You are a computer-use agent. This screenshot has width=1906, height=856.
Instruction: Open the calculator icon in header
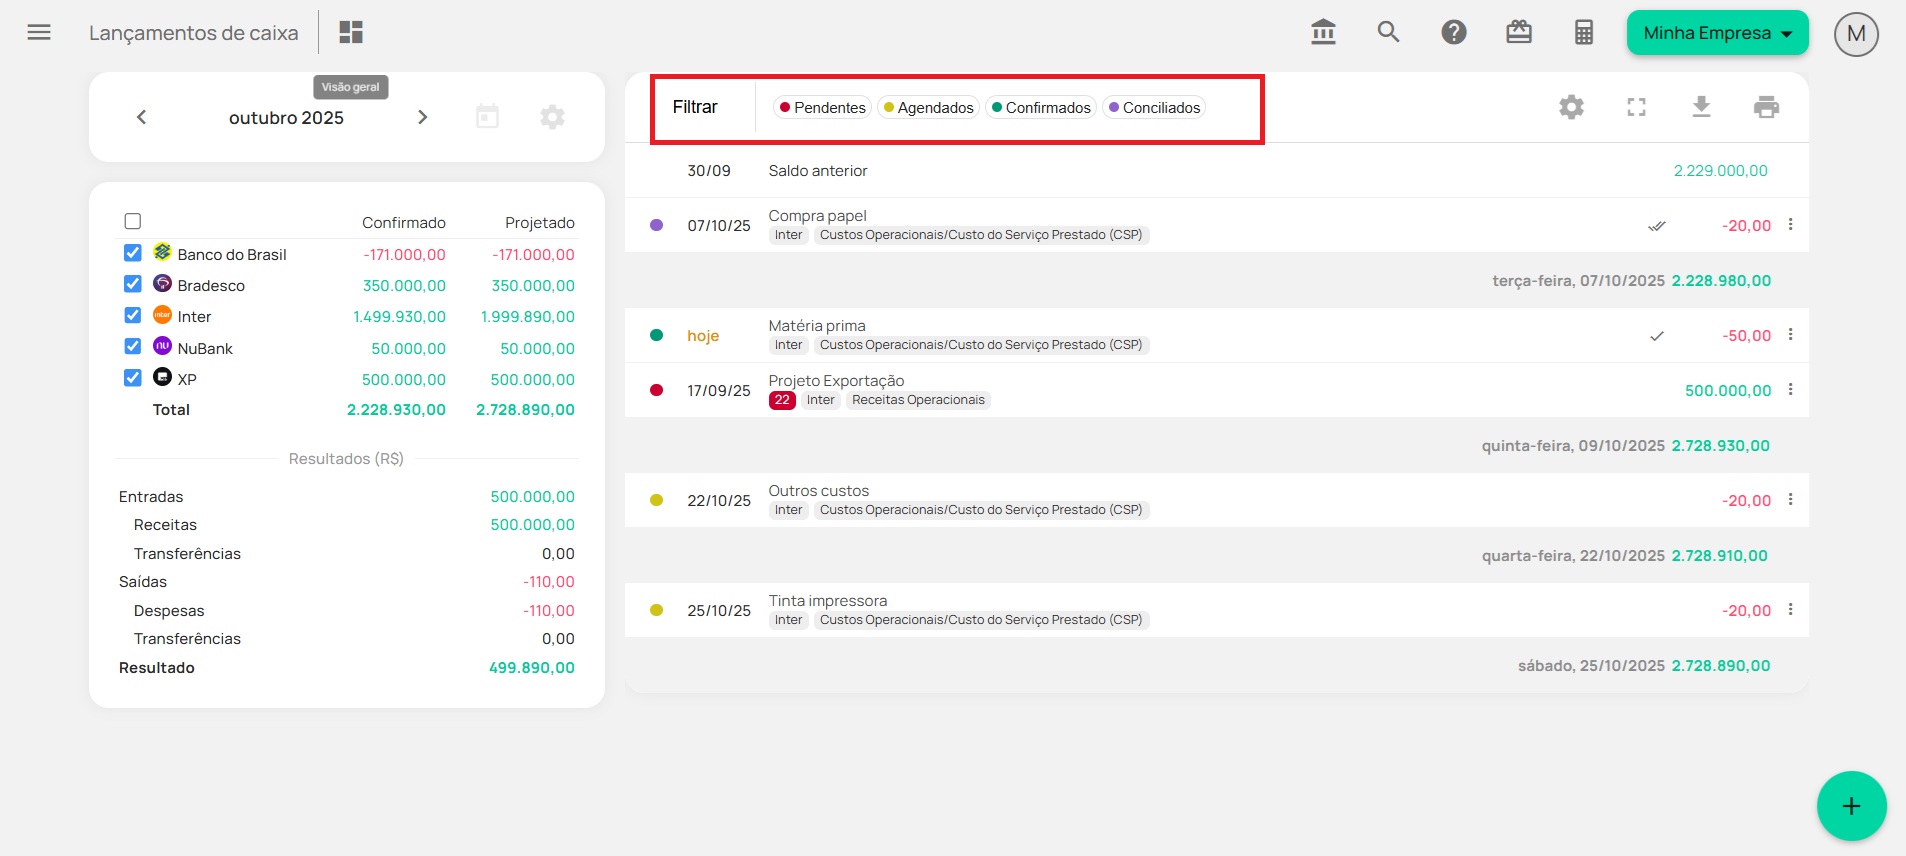[1583, 33]
